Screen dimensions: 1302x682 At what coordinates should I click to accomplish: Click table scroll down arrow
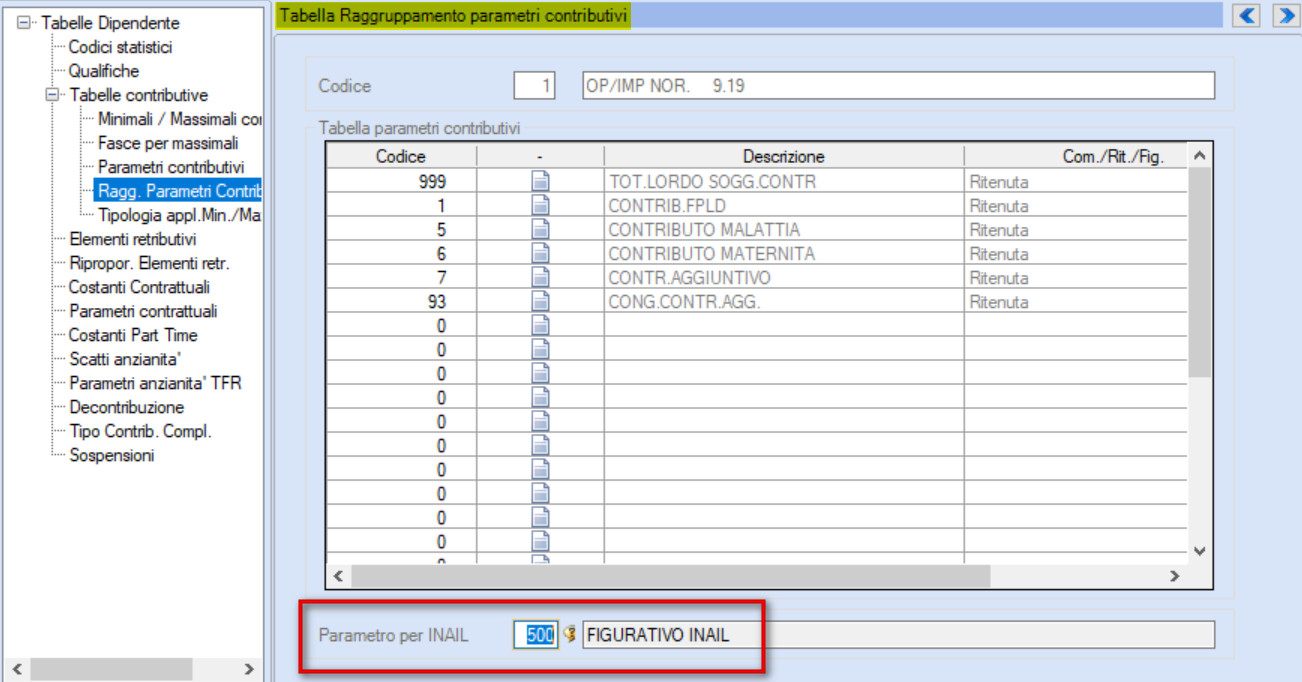(x=1200, y=551)
